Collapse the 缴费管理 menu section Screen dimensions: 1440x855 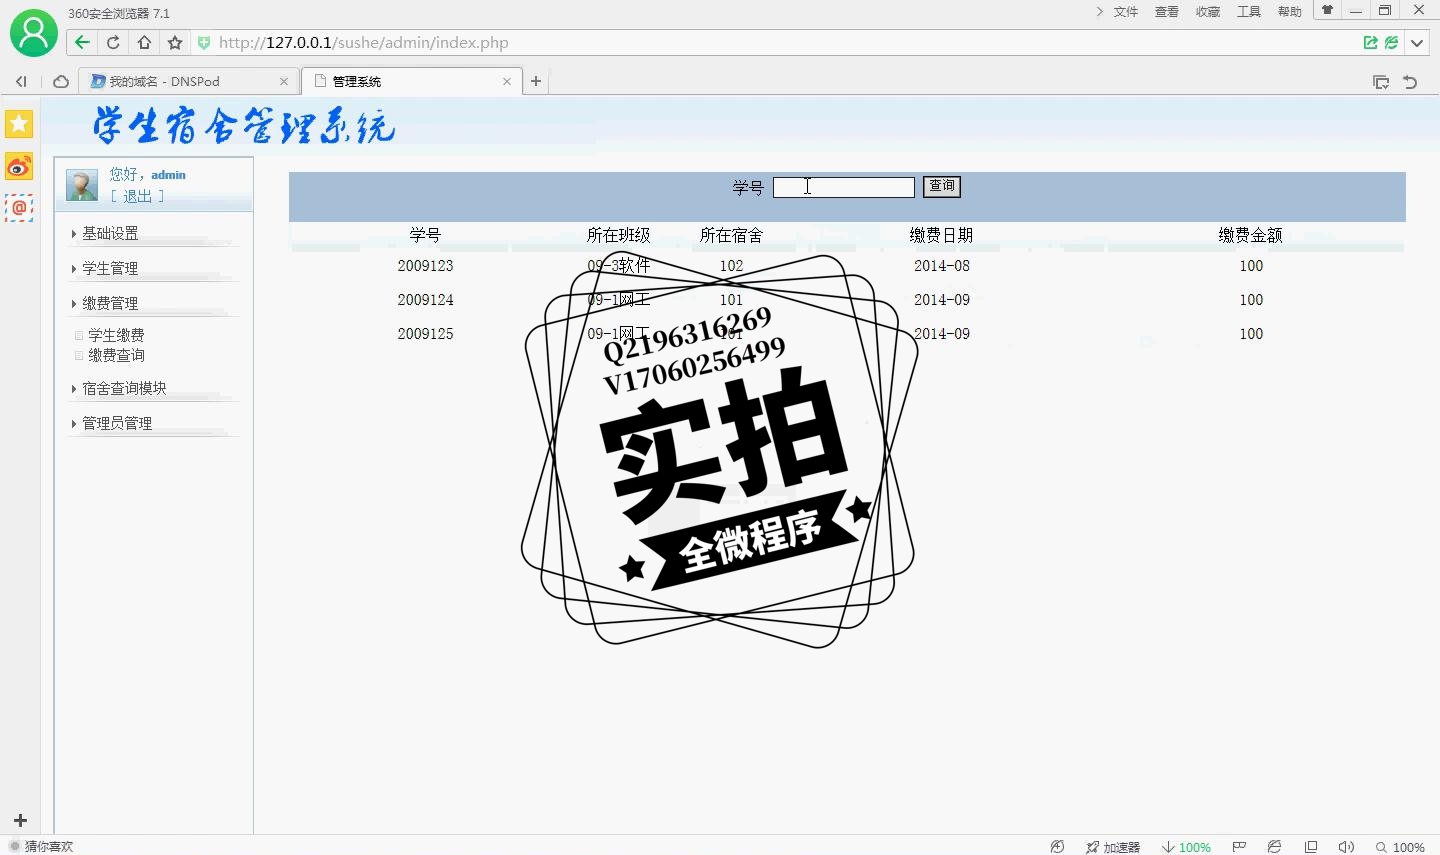pos(110,303)
